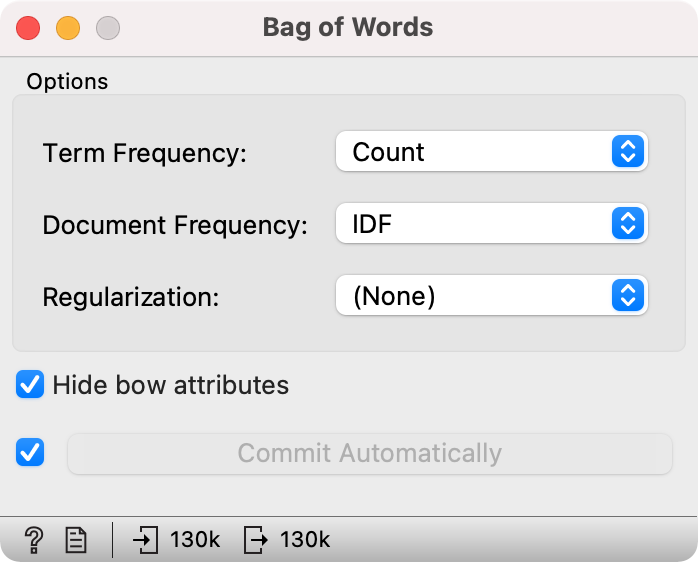Click the input 130k count text
Viewport: 698px width, 562px height.
click(194, 540)
